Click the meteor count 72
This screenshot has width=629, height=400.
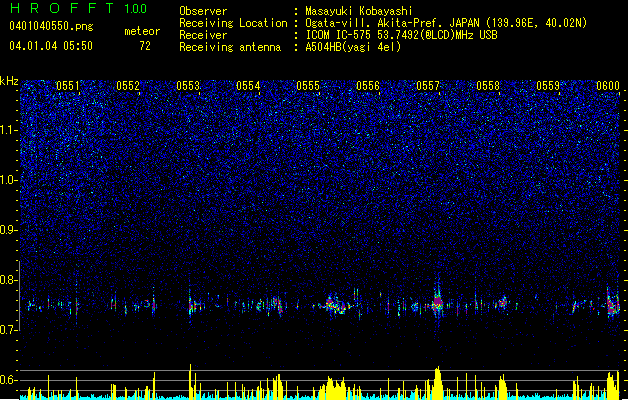tap(145, 46)
